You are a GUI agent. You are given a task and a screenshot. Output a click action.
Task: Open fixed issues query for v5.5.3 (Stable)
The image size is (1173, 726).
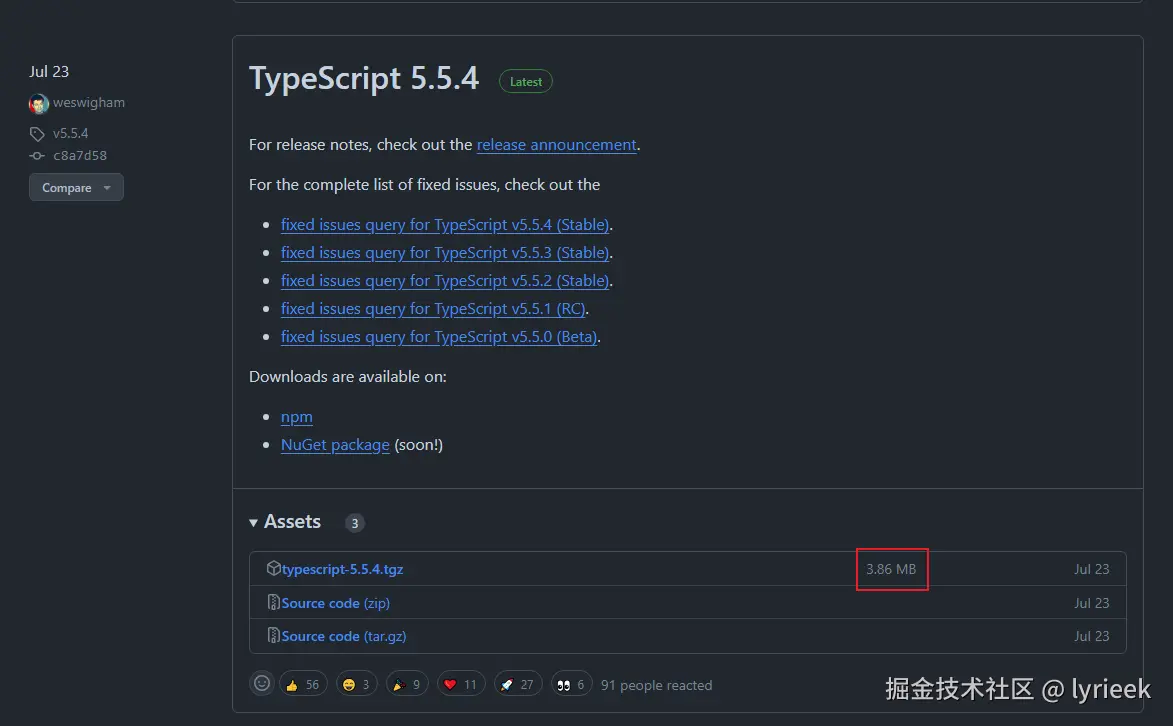[445, 253]
